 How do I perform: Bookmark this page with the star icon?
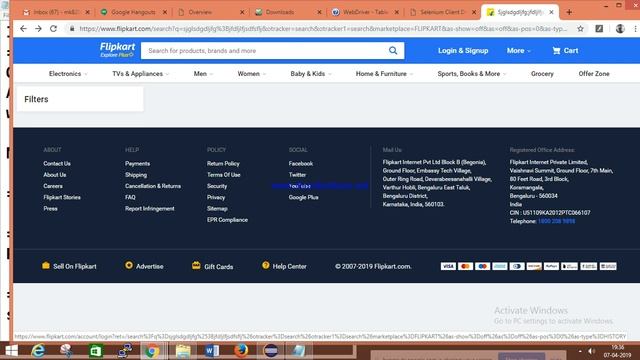(580, 29)
